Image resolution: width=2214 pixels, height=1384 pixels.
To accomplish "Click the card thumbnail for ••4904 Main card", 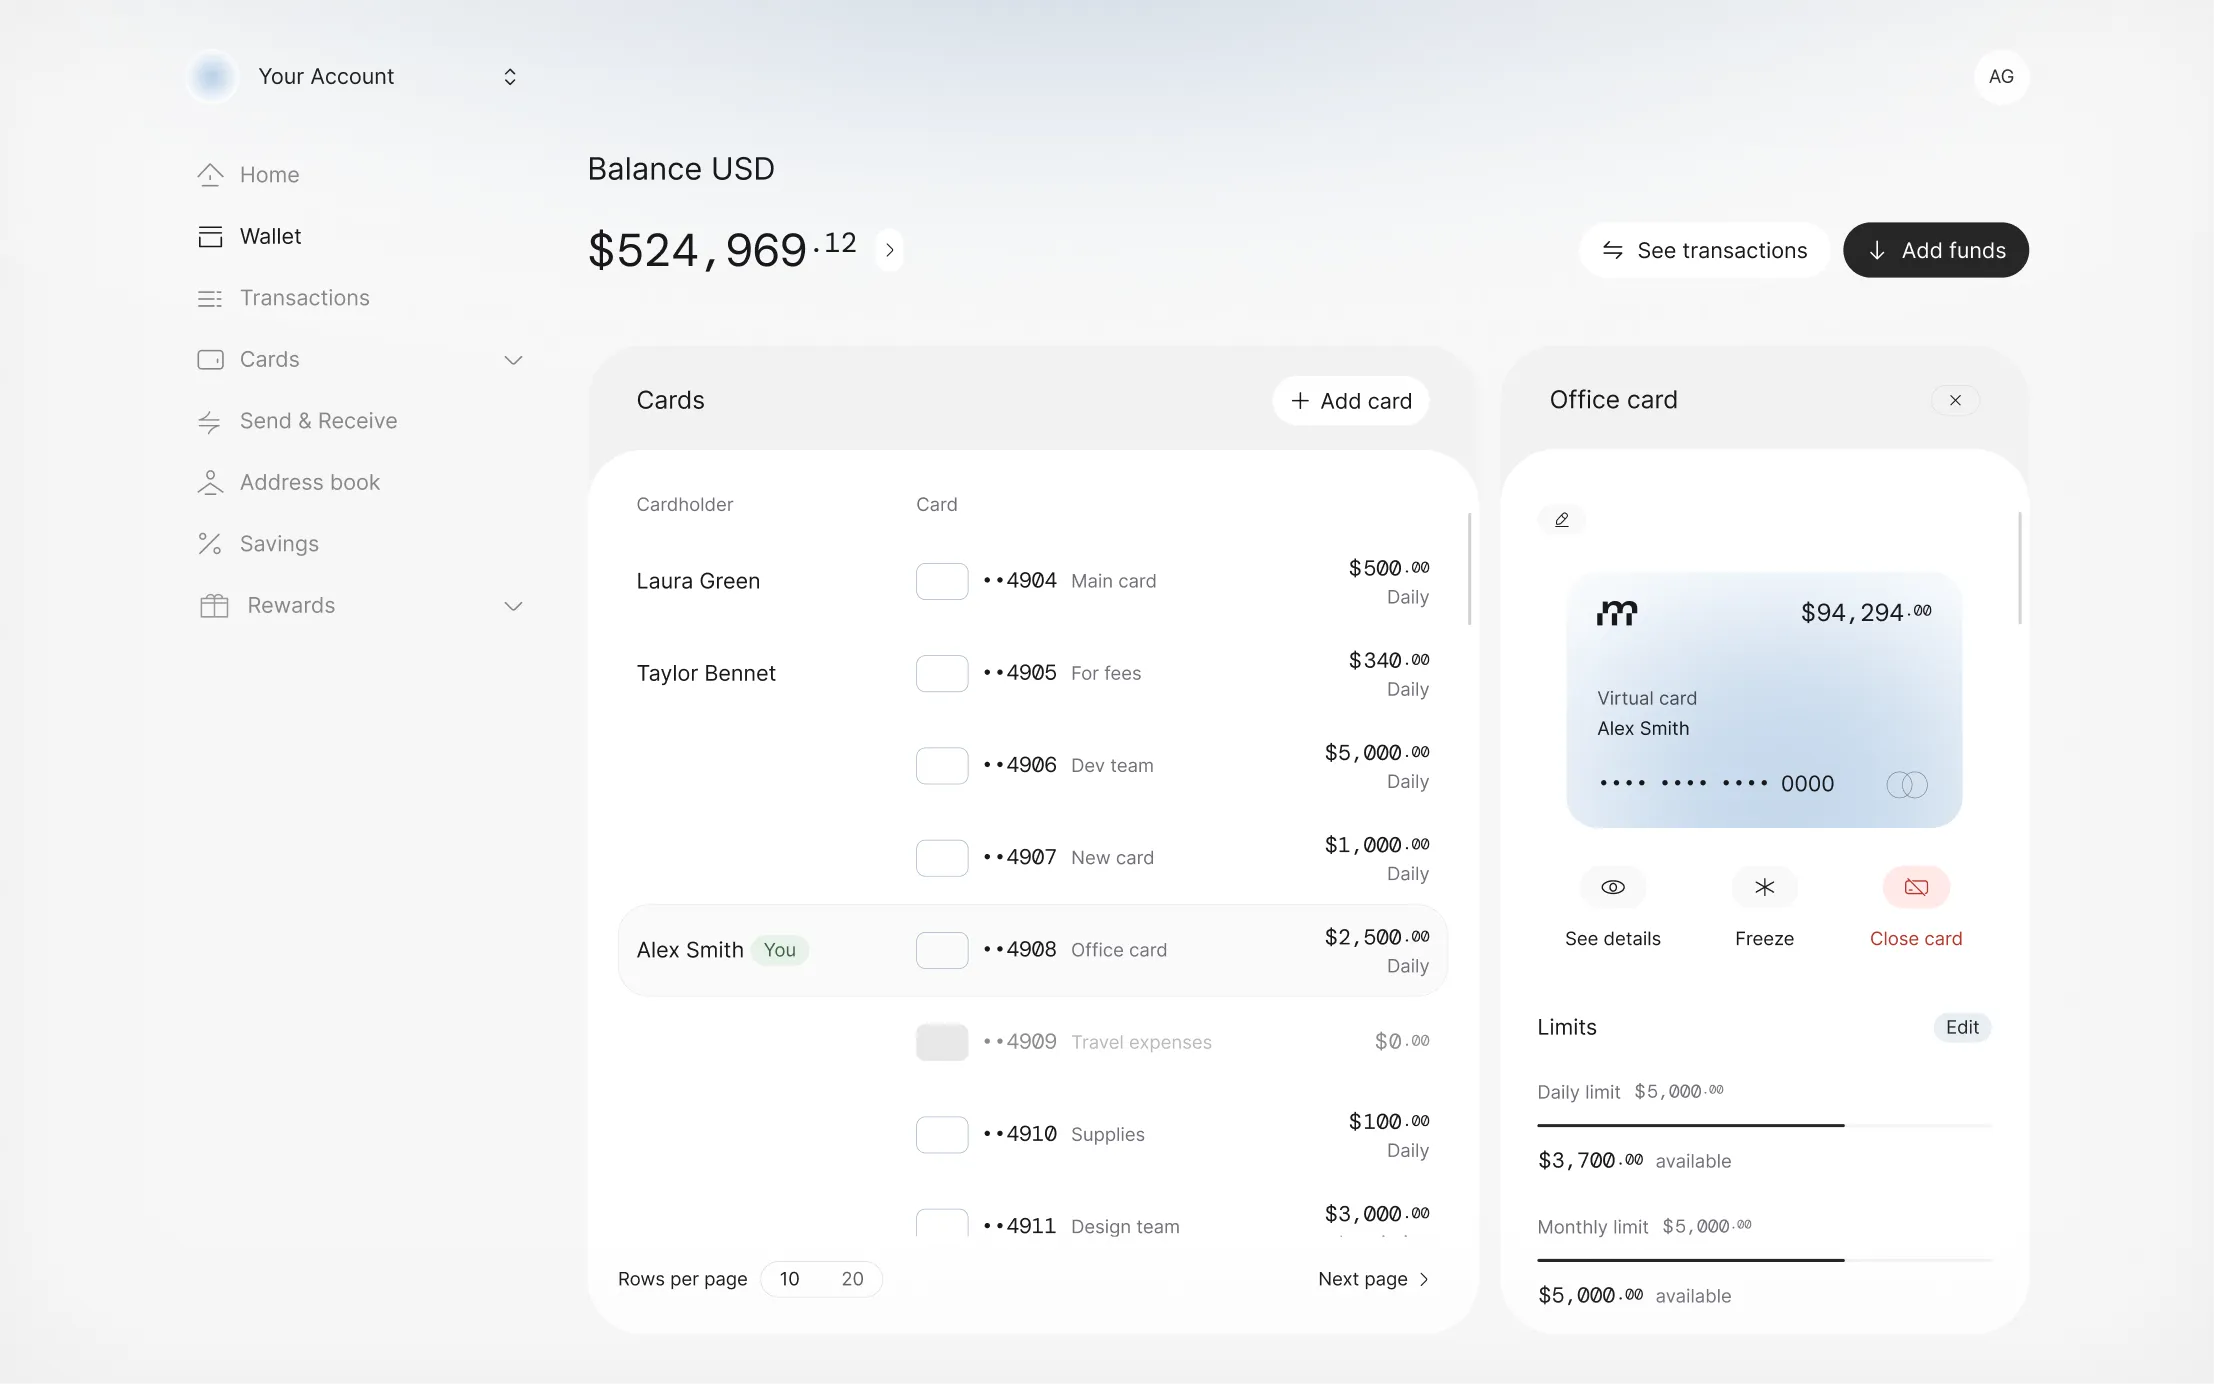I will [942, 581].
